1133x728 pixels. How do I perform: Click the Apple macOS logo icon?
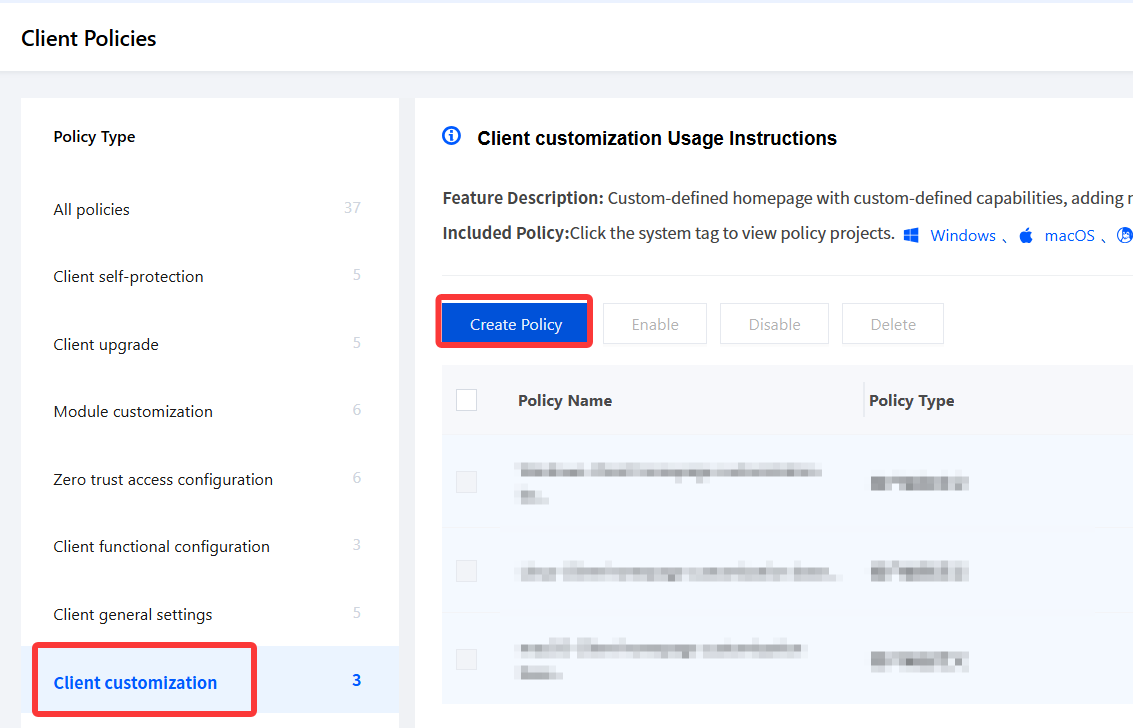tap(1026, 235)
